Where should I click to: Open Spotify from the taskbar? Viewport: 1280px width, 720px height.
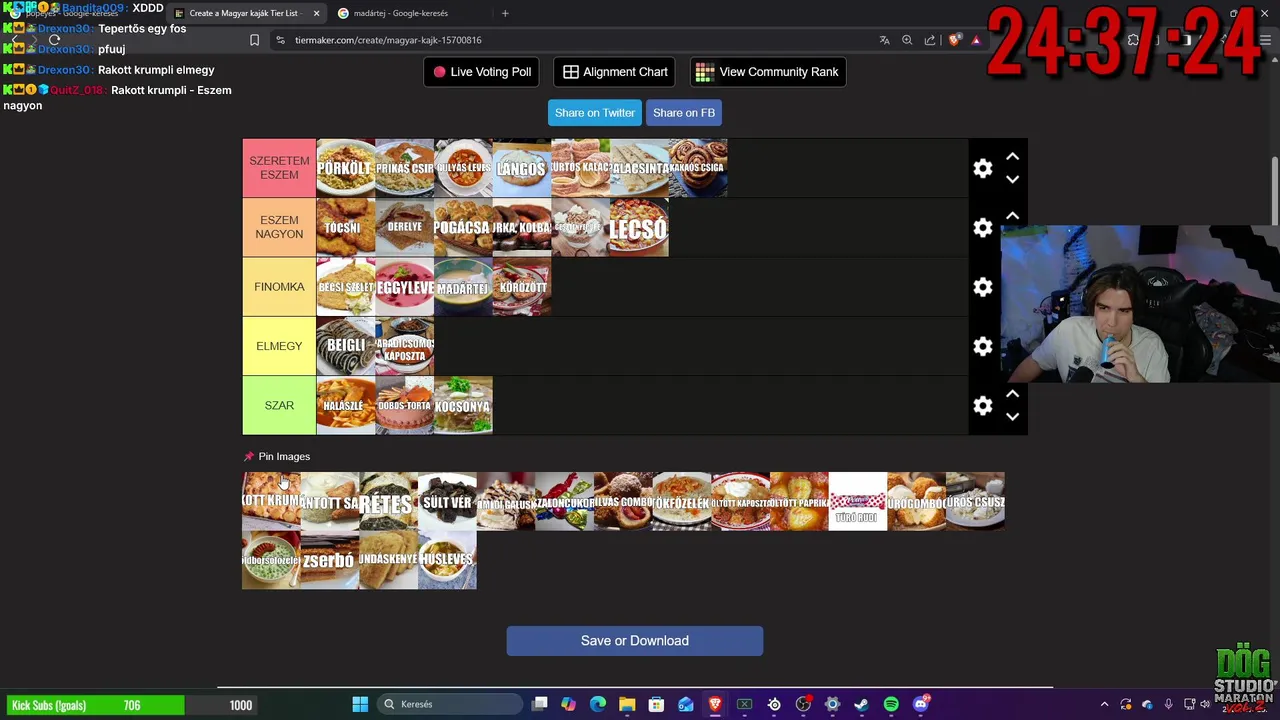[891, 704]
